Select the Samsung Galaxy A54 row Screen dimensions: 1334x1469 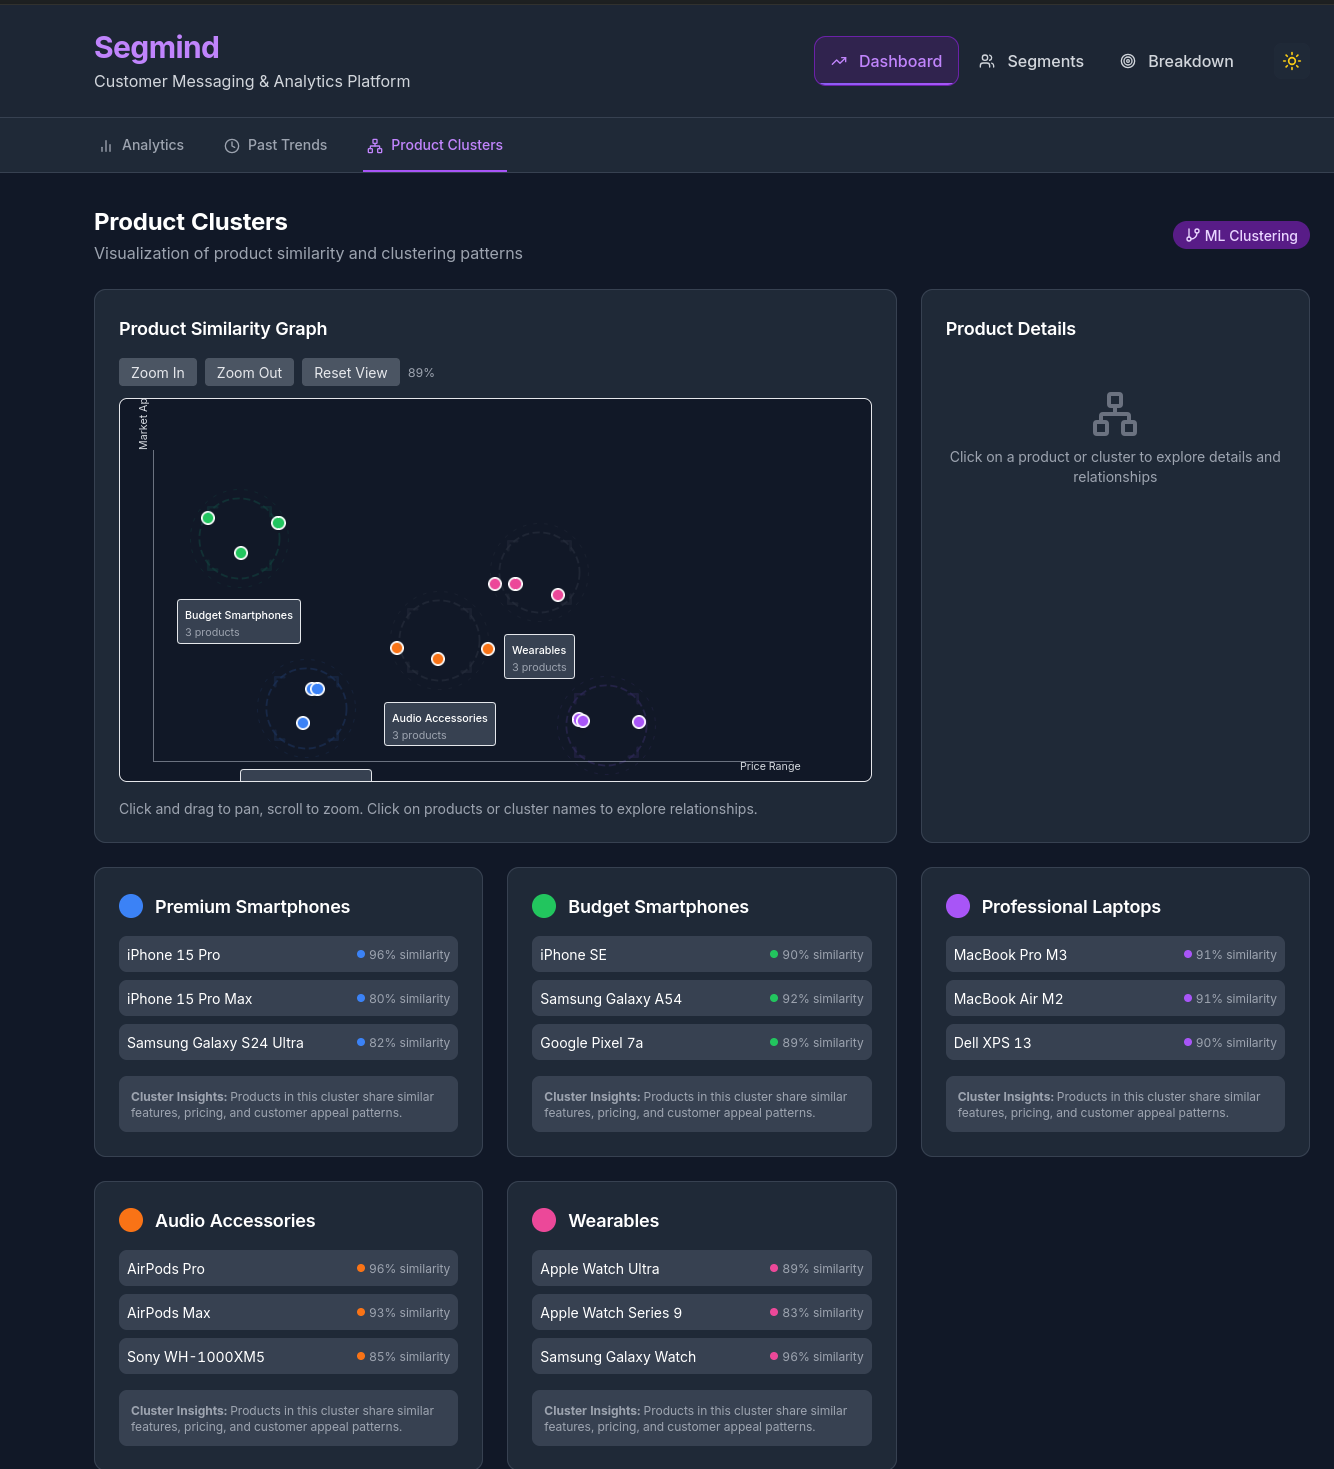click(x=702, y=998)
